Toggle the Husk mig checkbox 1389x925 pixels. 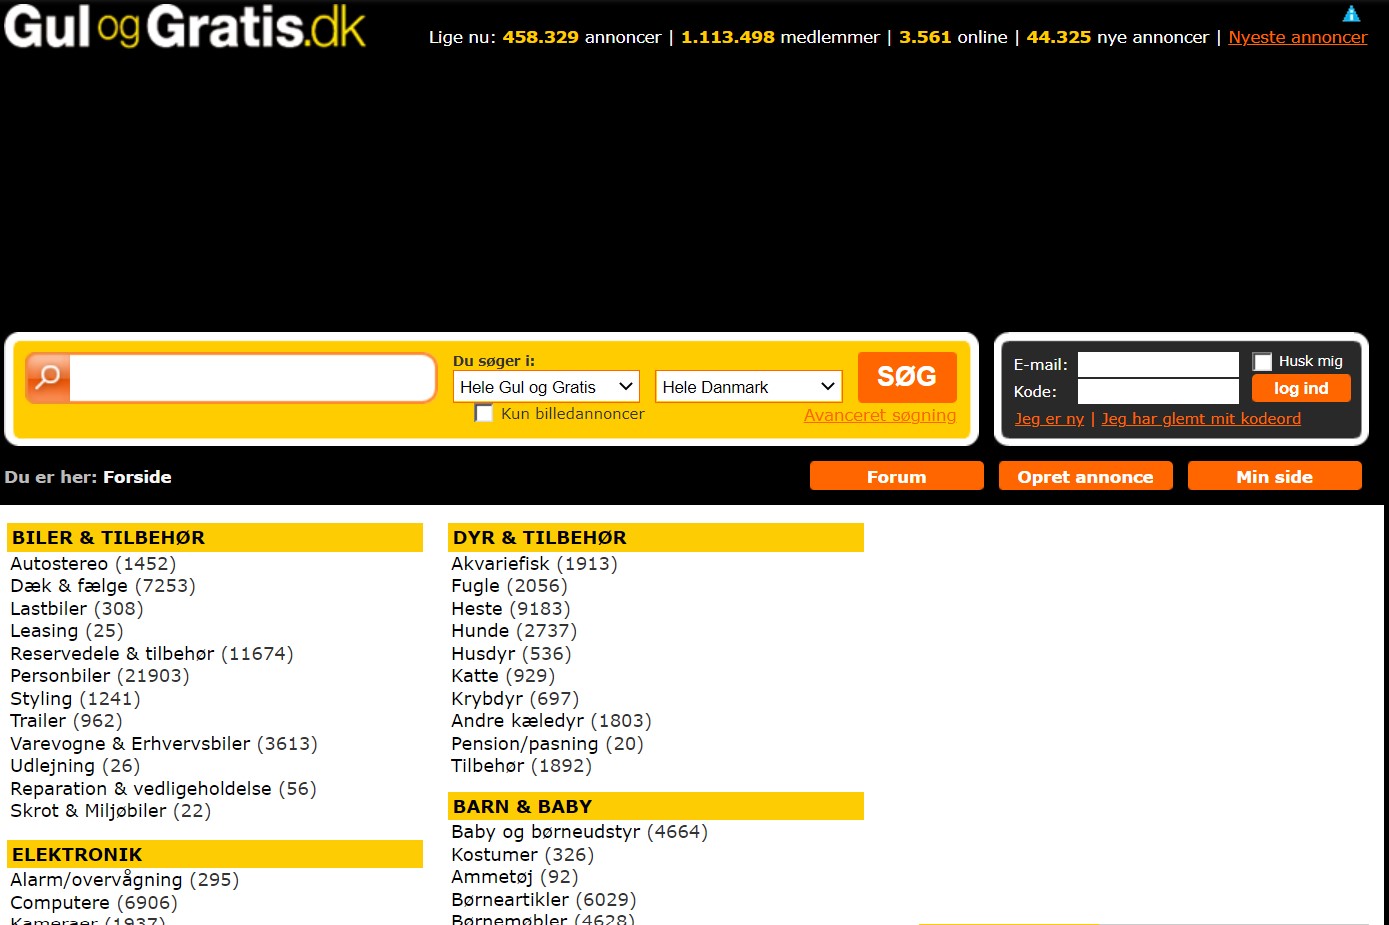(x=1263, y=361)
